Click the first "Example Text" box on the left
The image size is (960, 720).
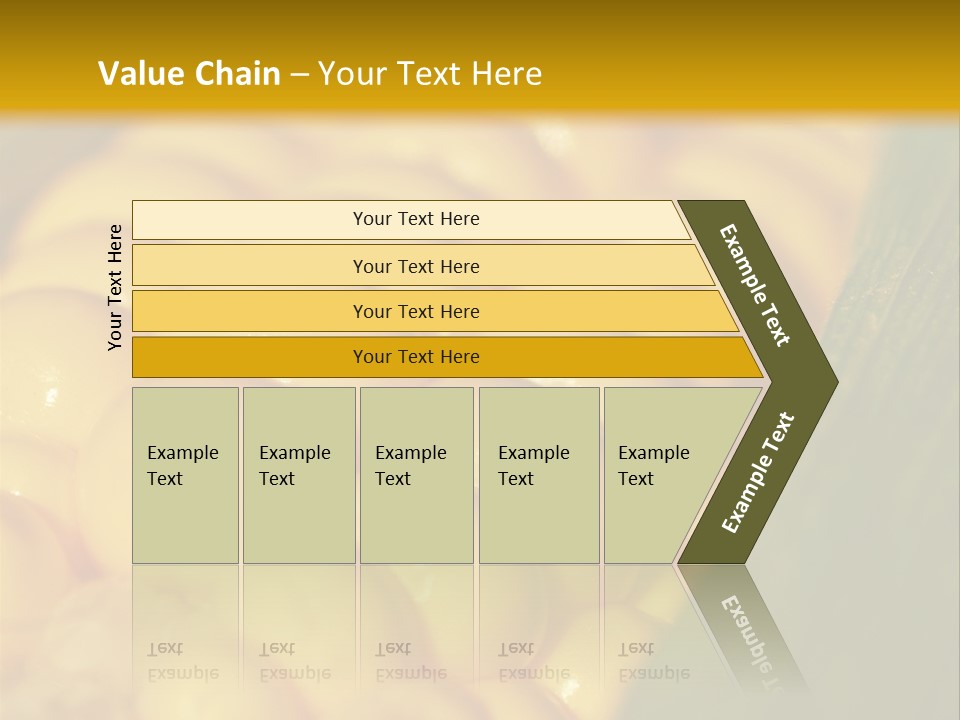185,475
